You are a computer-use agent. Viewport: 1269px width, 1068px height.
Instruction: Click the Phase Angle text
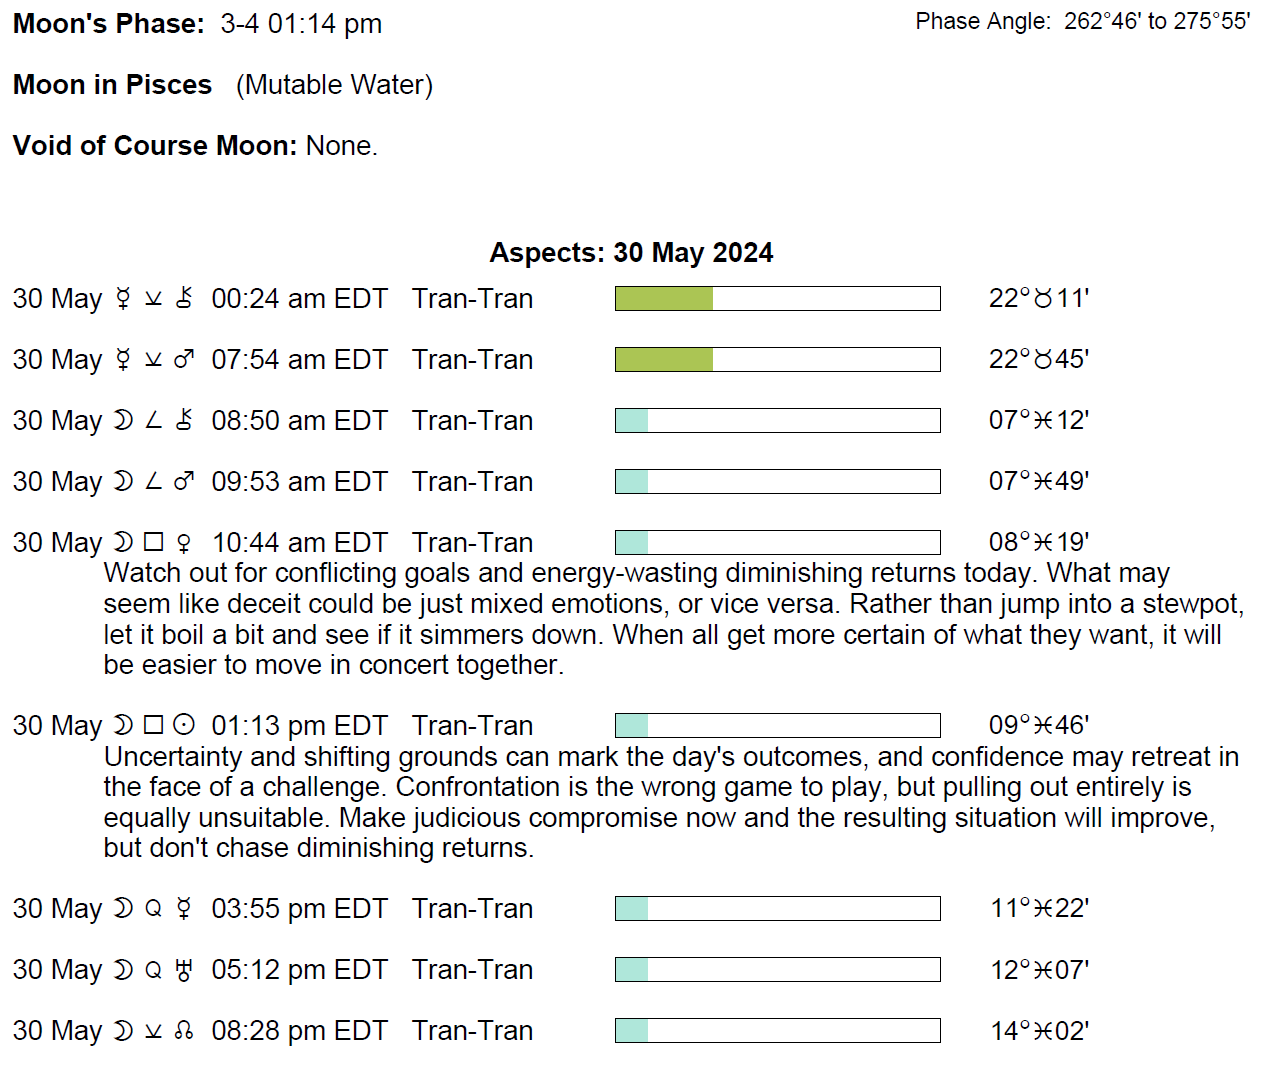click(1082, 22)
